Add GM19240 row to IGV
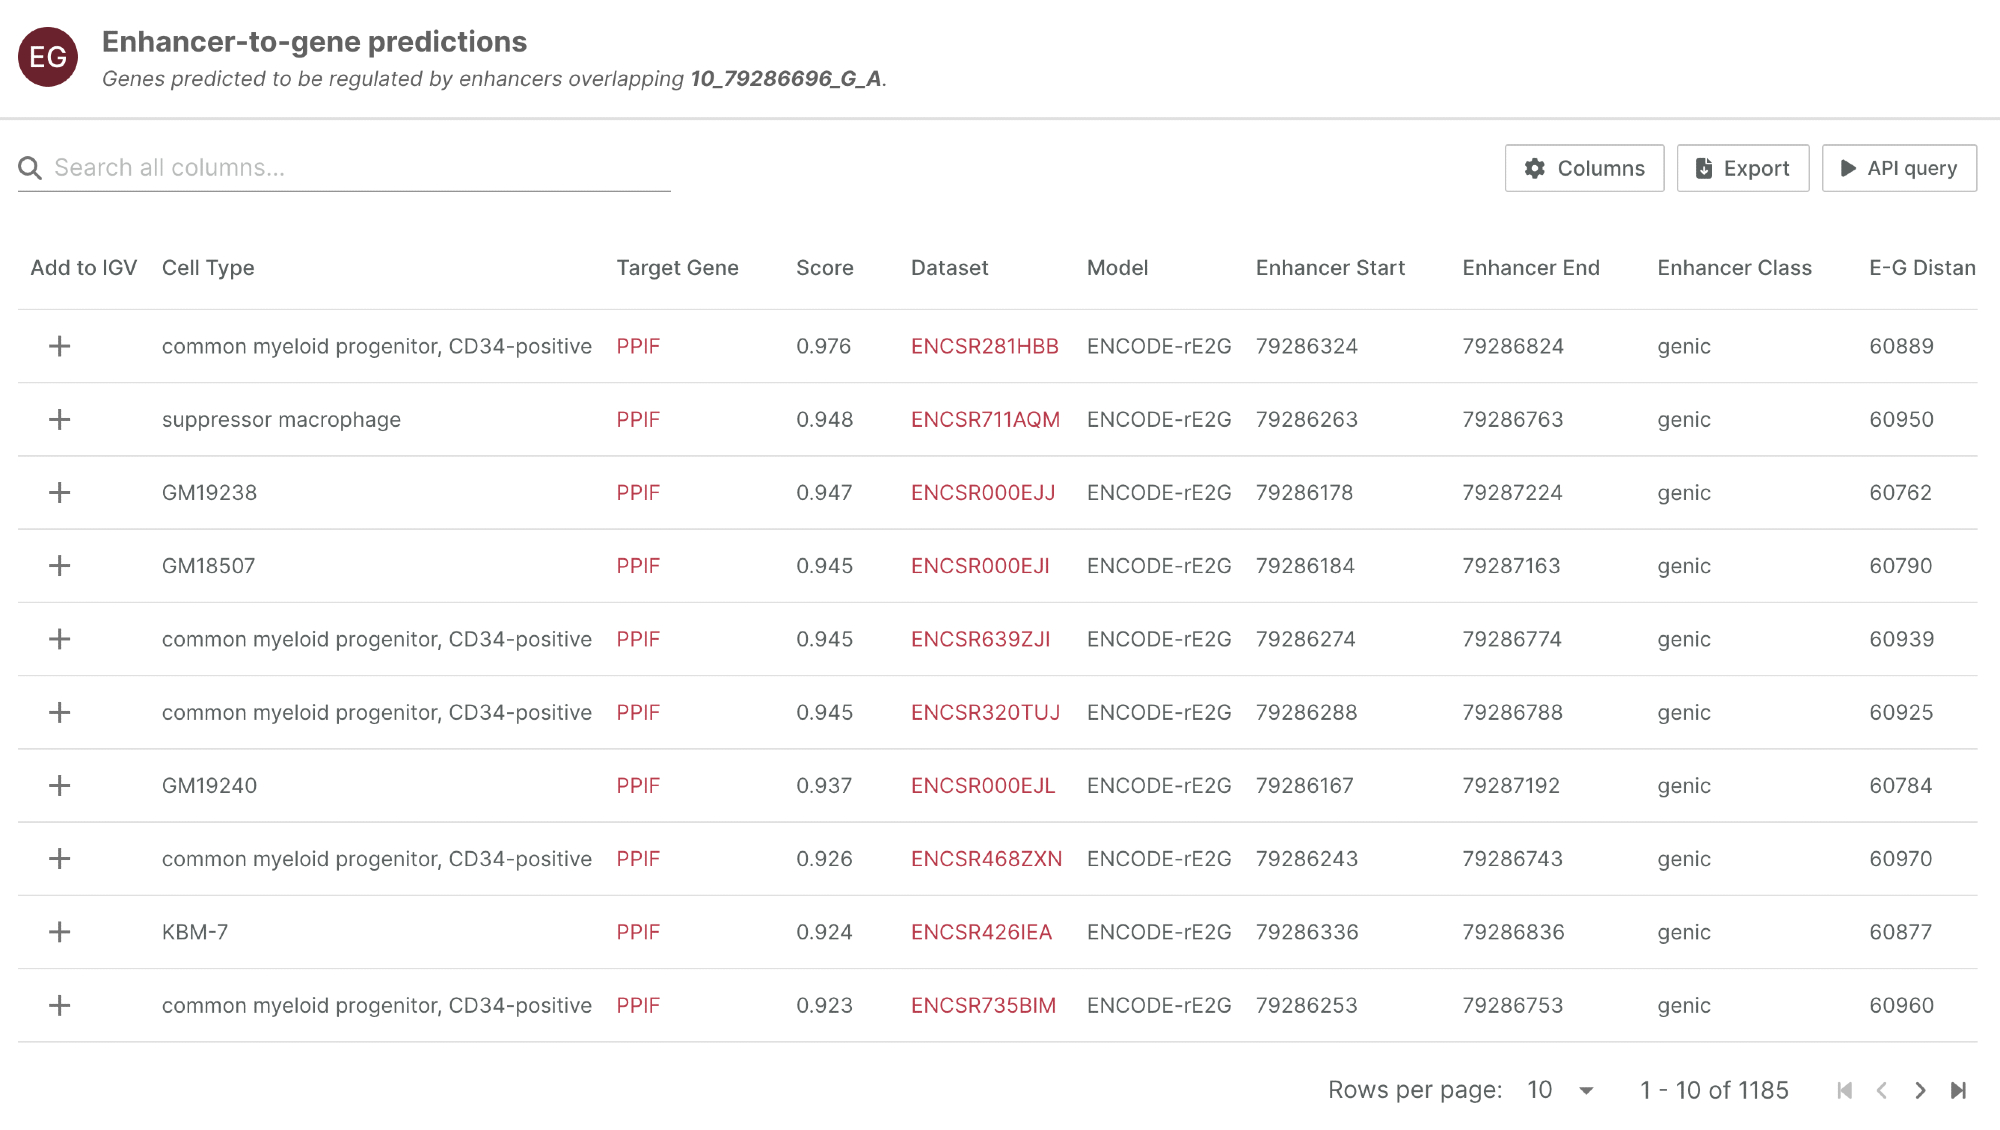This screenshot has width=2000, height=1130. pos(60,786)
